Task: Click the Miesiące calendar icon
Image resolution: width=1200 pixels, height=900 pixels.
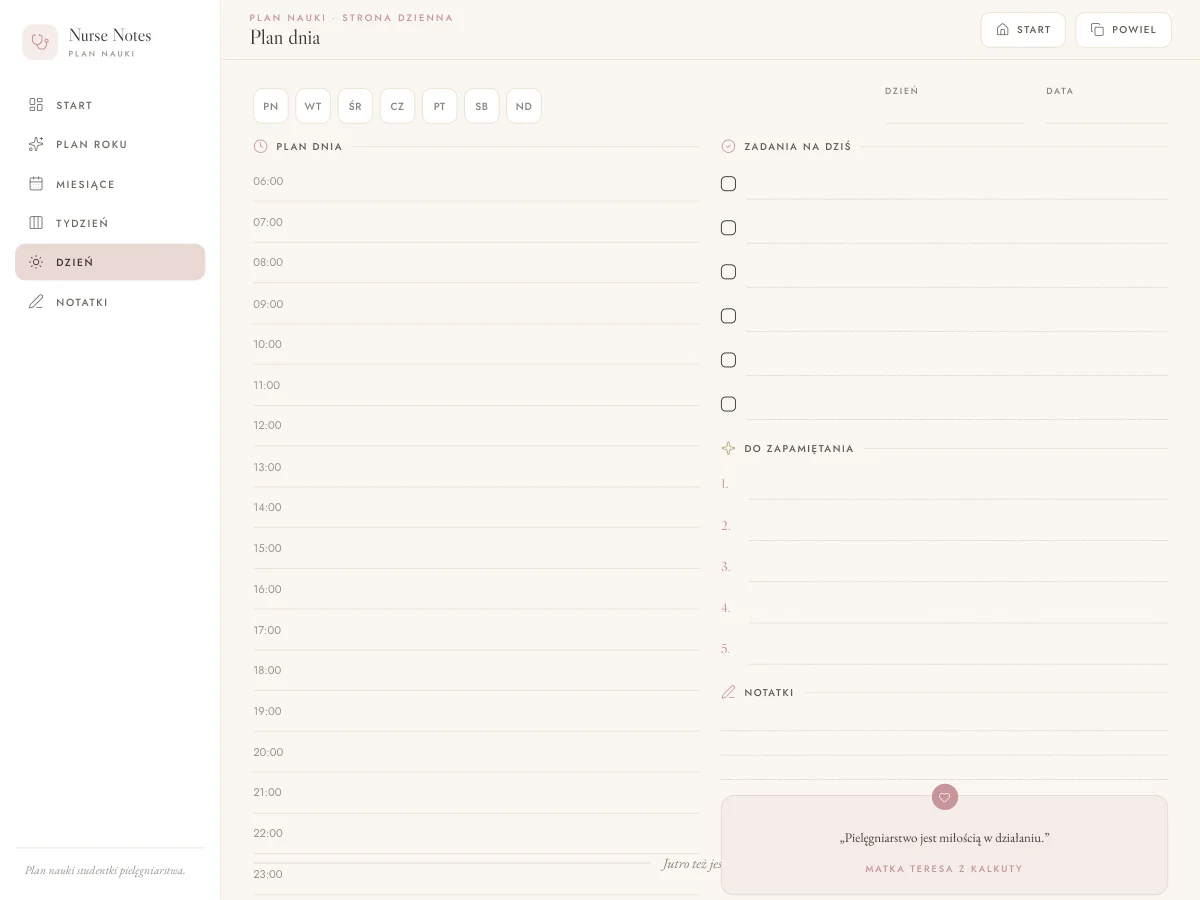Action: click(36, 184)
